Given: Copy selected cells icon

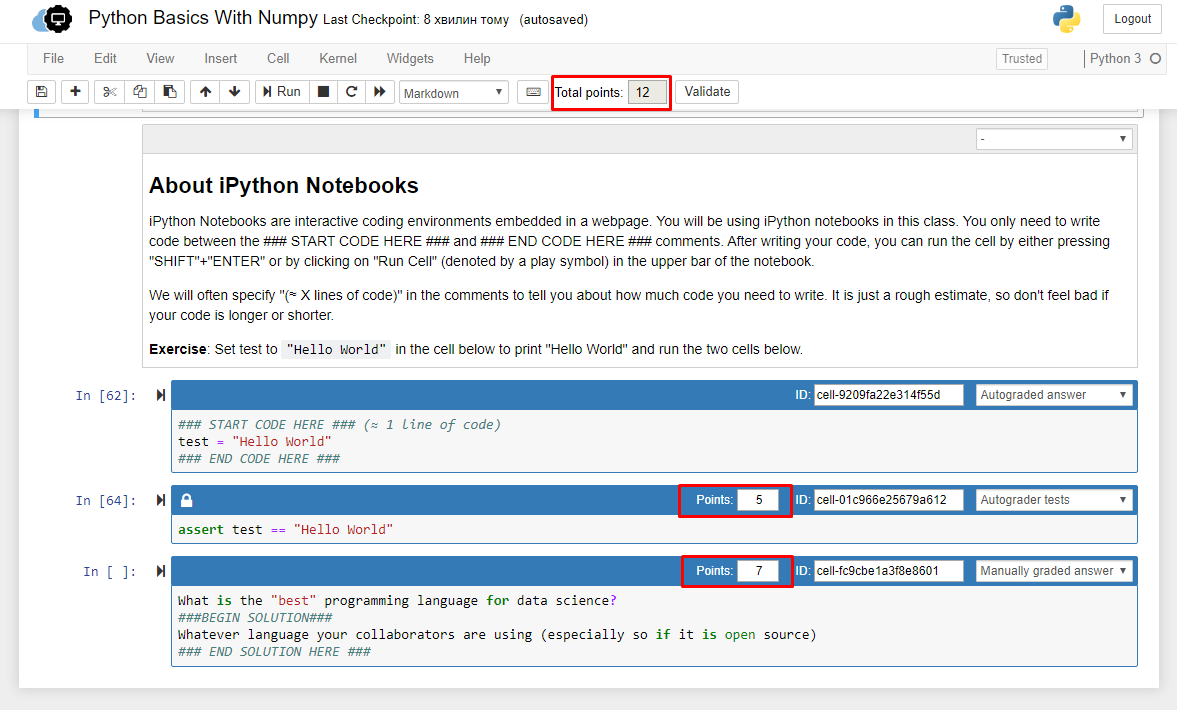Looking at the screenshot, I should (x=140, y=92).
